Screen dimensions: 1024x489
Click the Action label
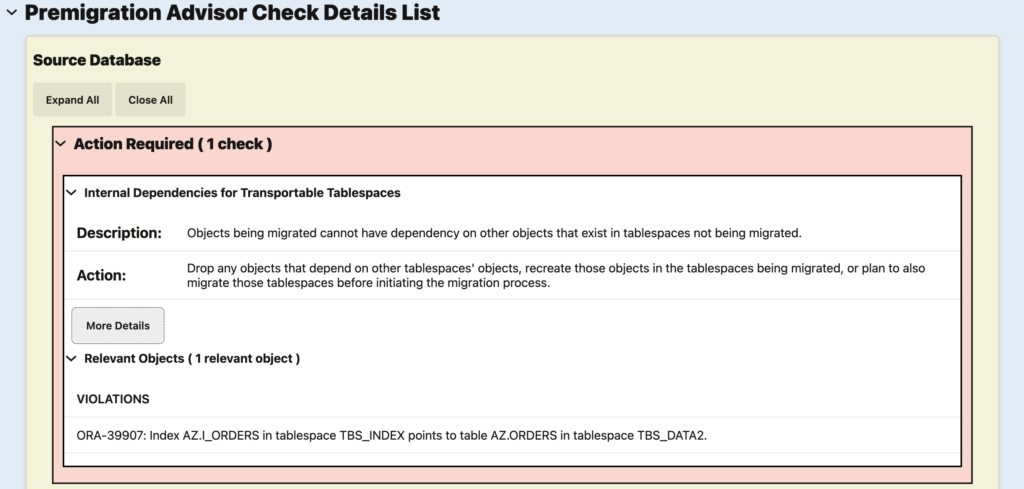pos(102,275)
